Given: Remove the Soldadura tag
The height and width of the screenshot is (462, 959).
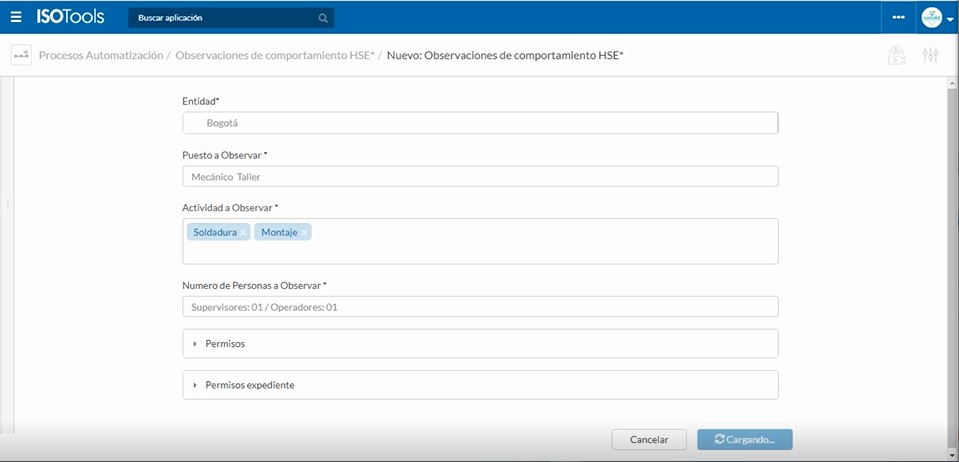Looking at the screenshot, I should pyautogui.click(x=243, y=232).
